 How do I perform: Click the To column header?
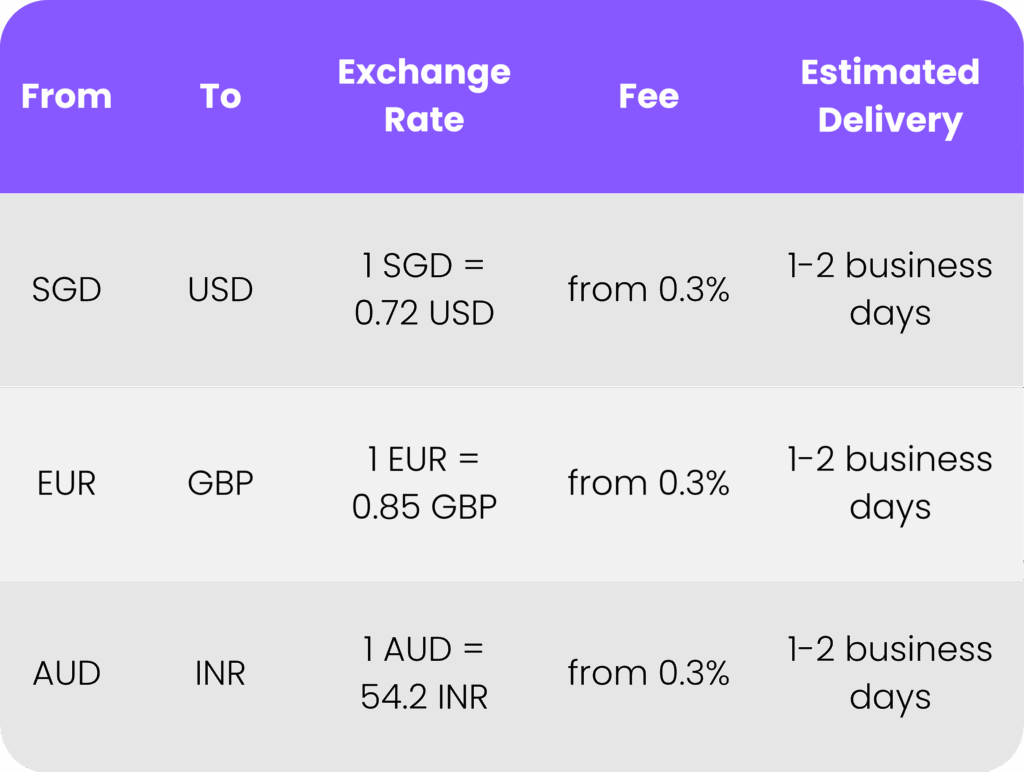220,96
